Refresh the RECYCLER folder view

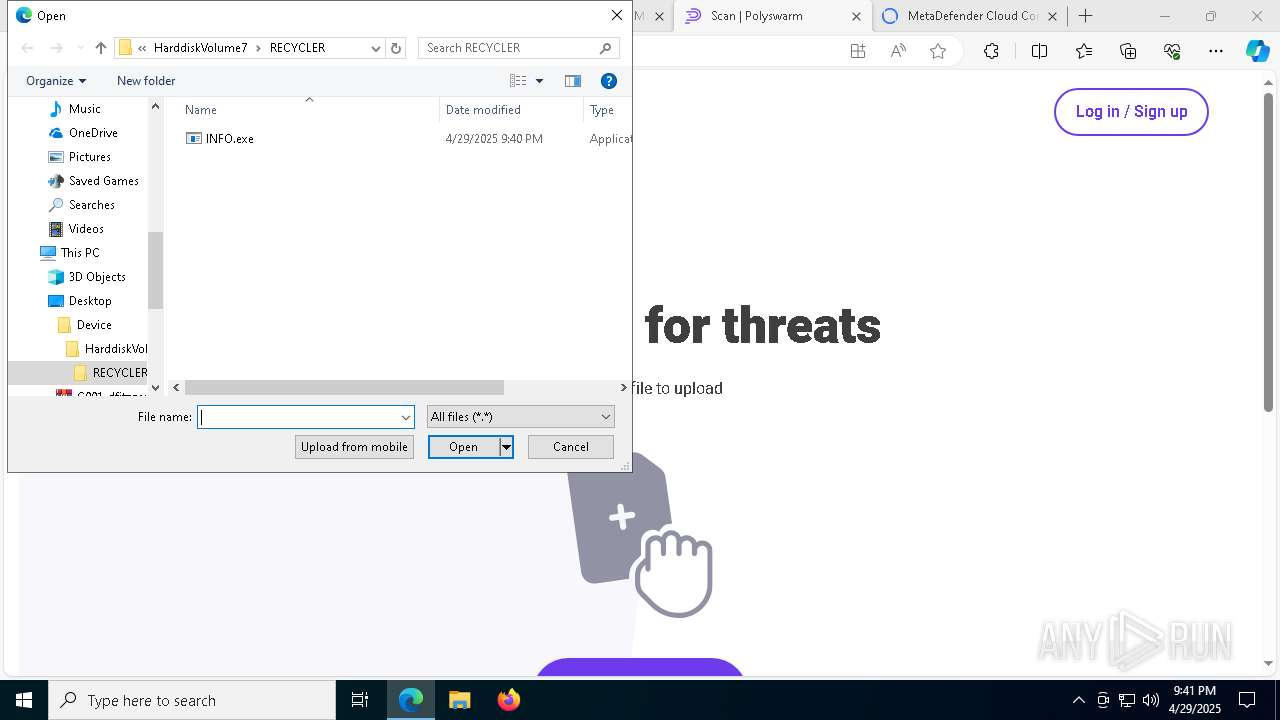point(396,48)
